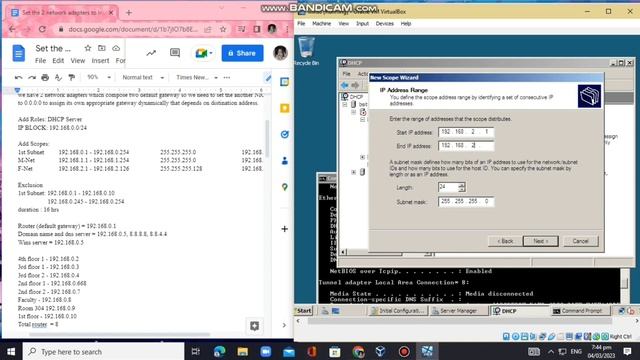This screenshot has width=640, height=360.
Task: Open comment history in Google Docs
Action: [175, 53]
